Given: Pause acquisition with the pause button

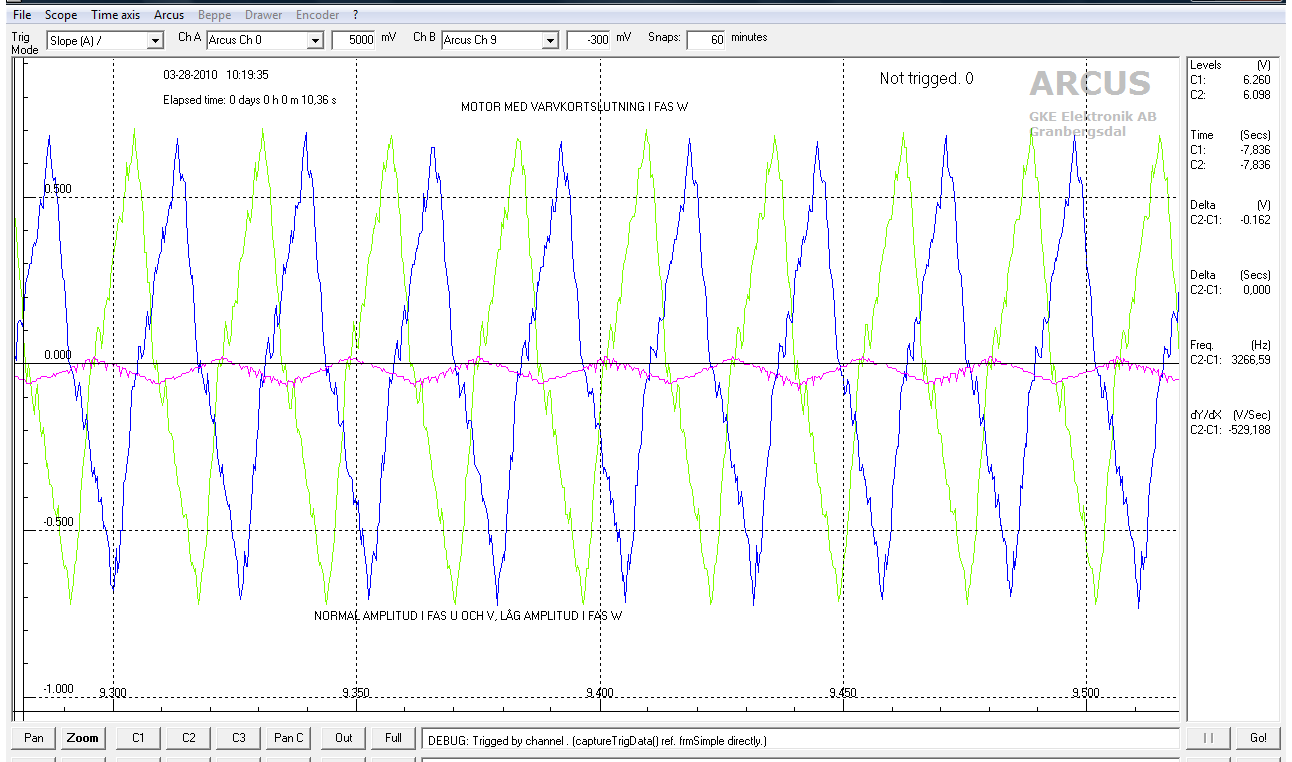Looking at the screenshot, I should pyautogui.click(x=1208, y=738).
